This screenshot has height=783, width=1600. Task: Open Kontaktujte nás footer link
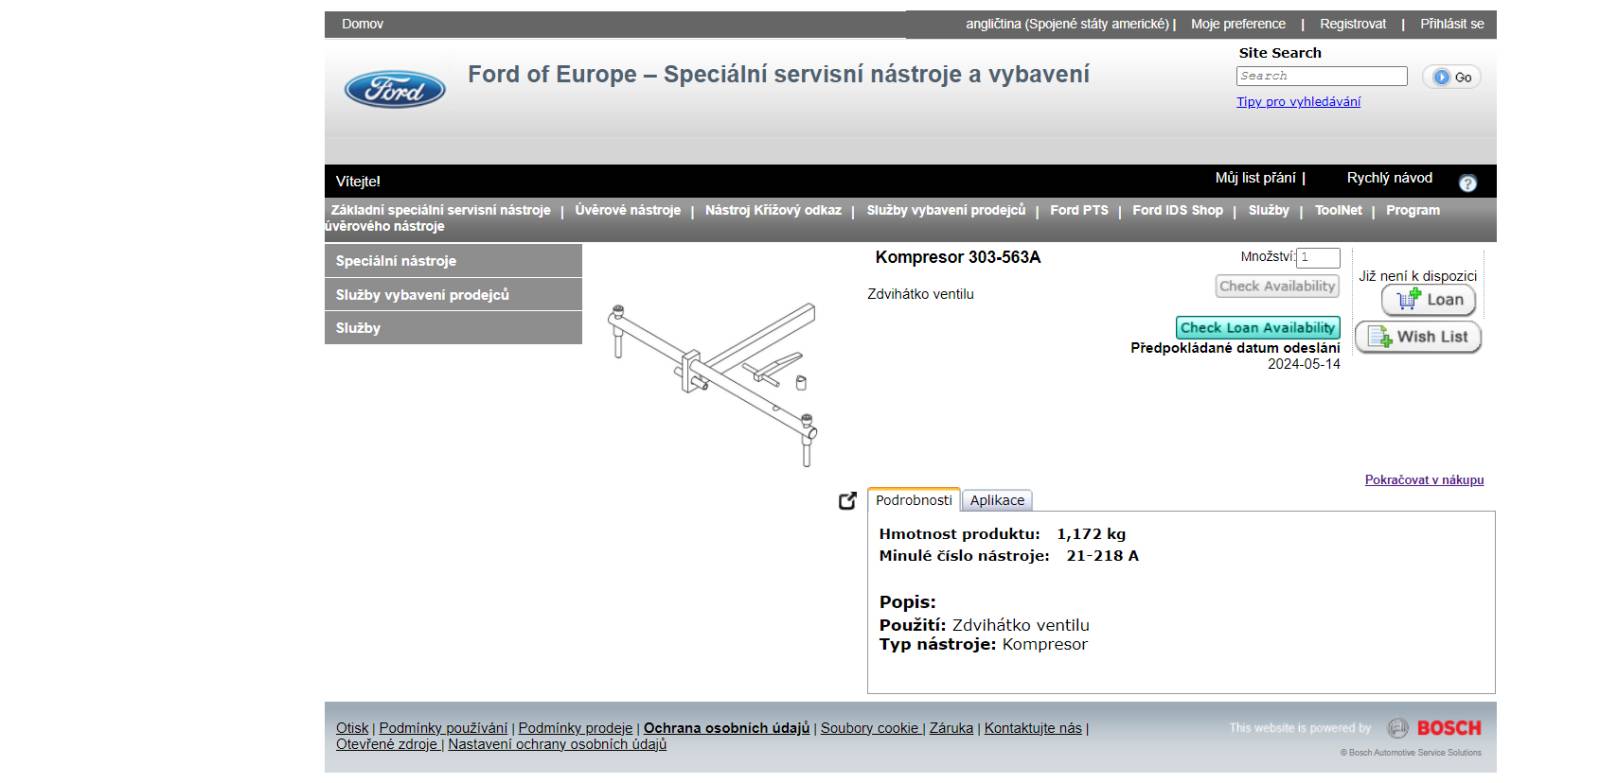[x=1033, y=728]
